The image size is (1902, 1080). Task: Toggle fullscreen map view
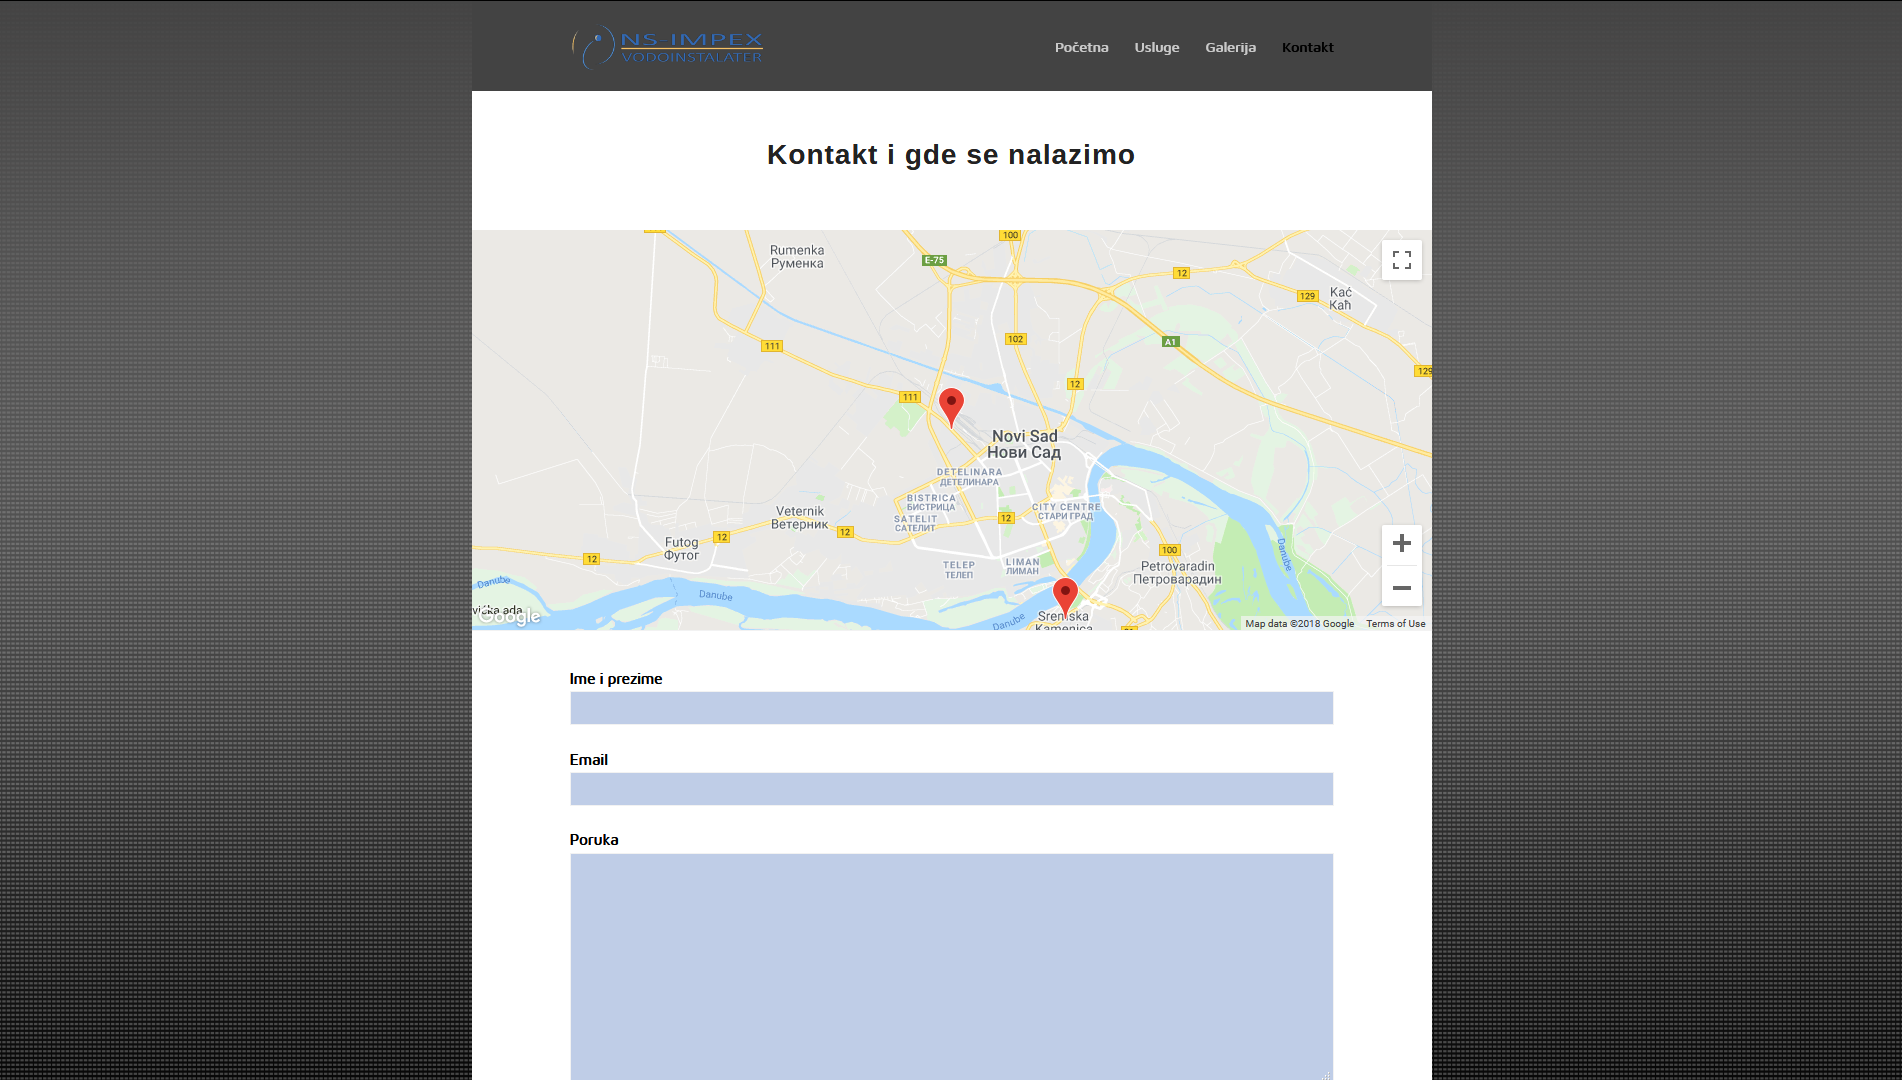click(x=1401, y=260)
